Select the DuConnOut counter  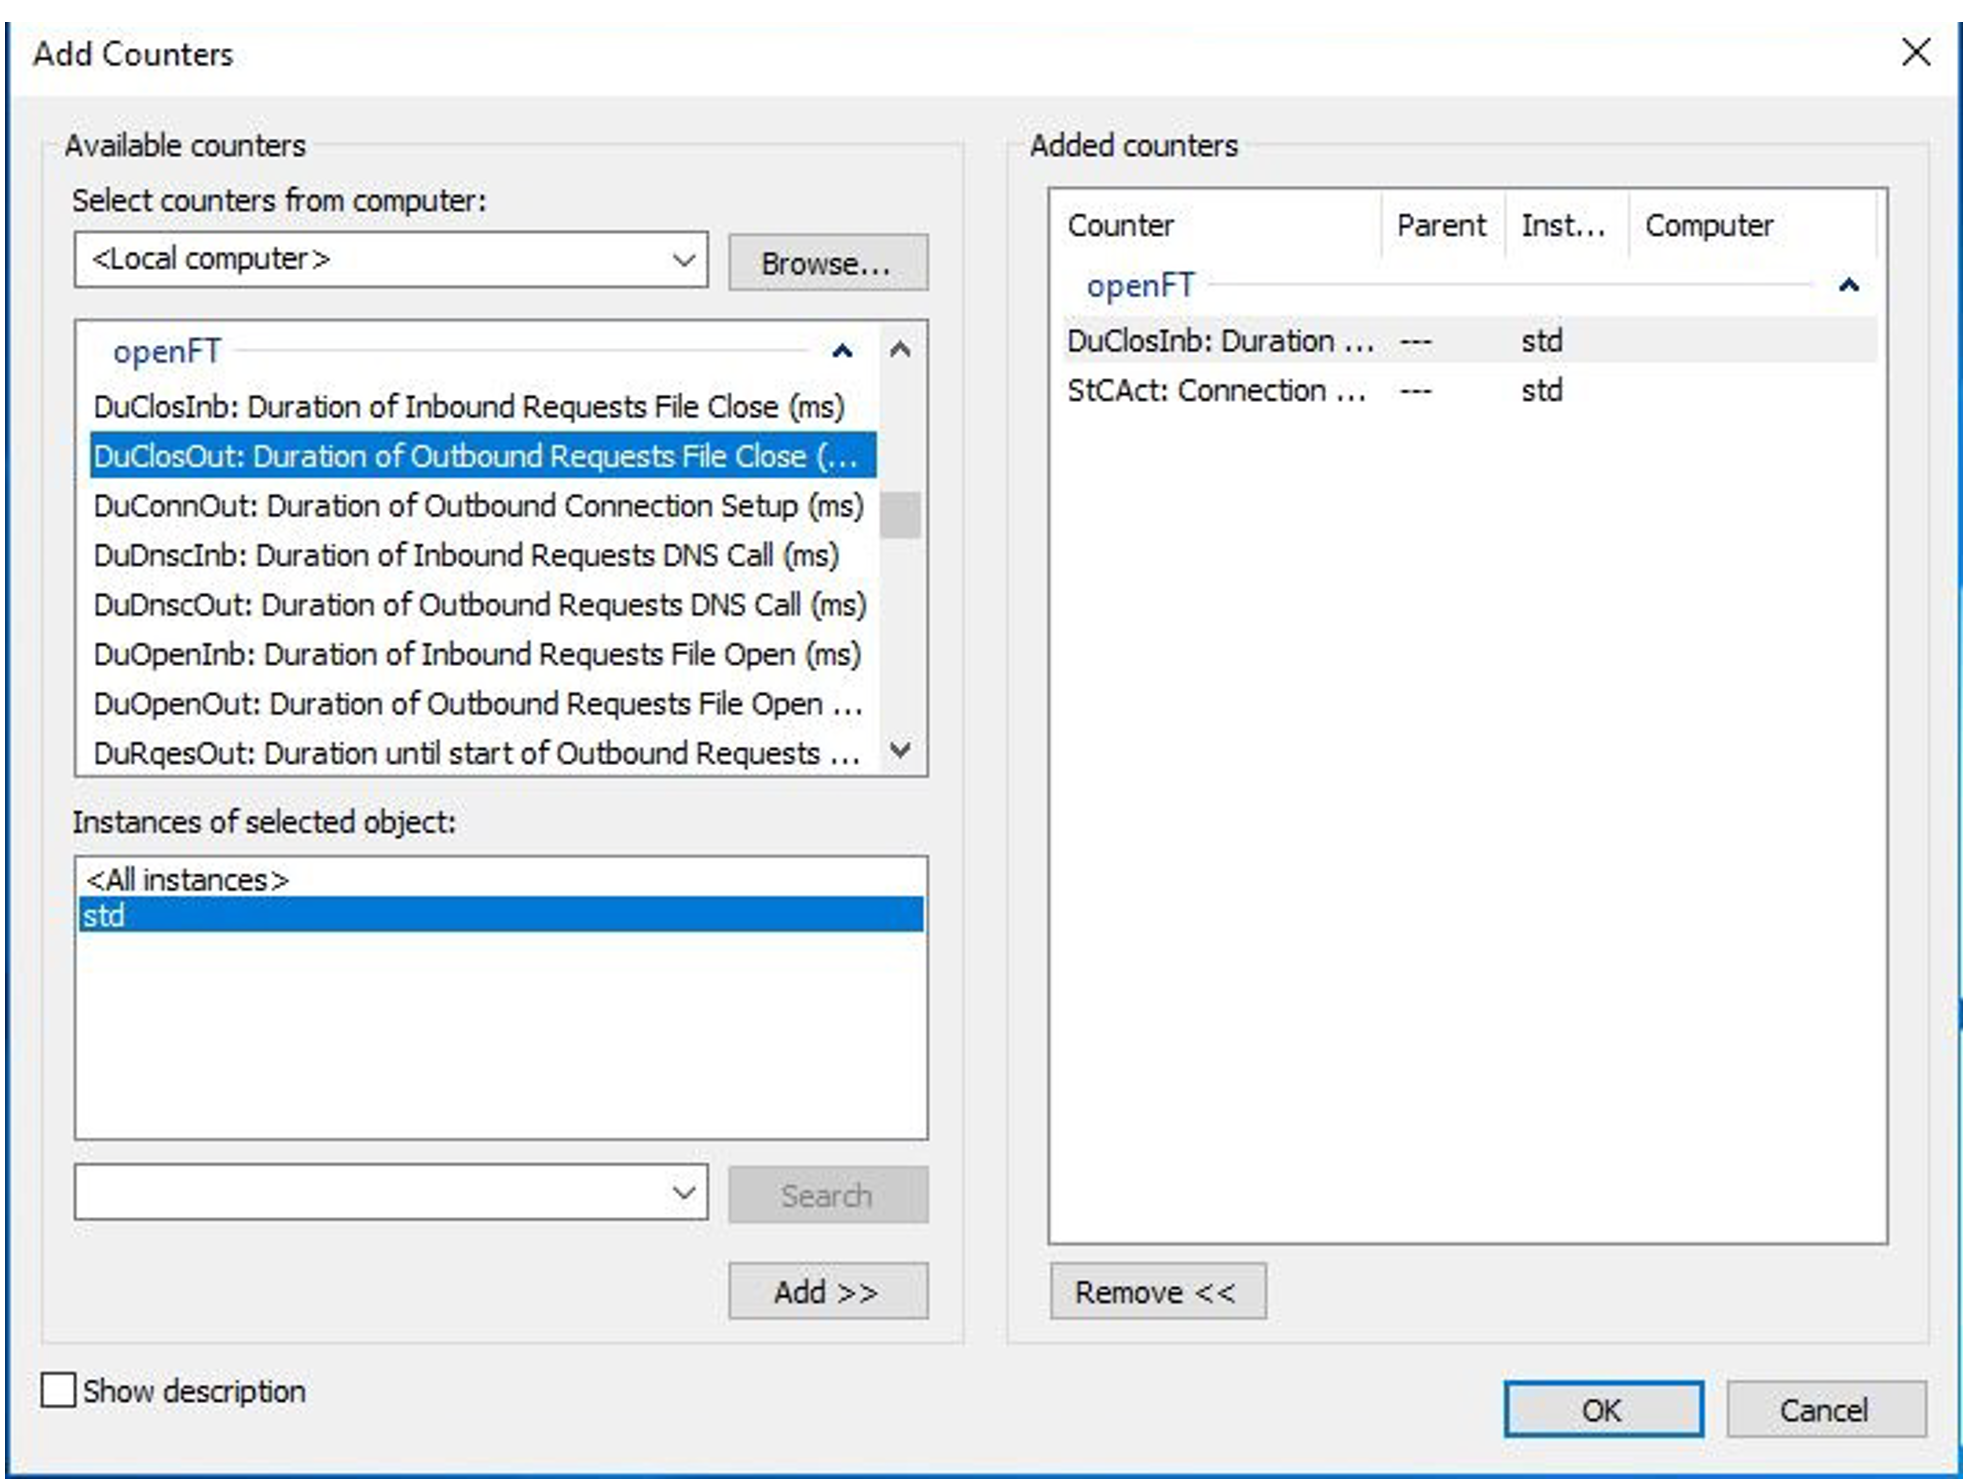(478, 506)
